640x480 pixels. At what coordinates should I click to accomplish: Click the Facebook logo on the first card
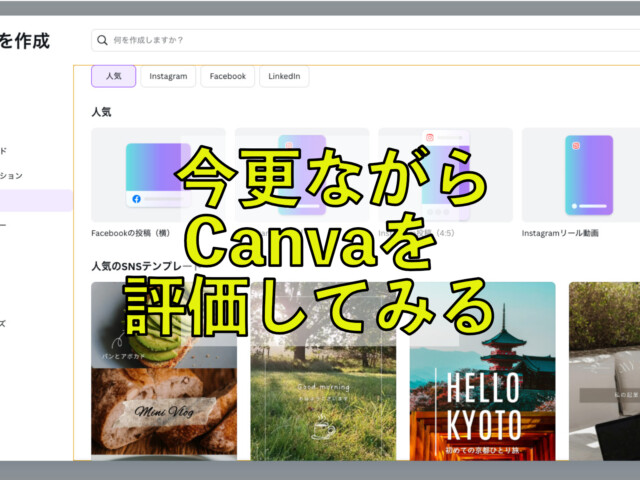(x=137, y=199)
